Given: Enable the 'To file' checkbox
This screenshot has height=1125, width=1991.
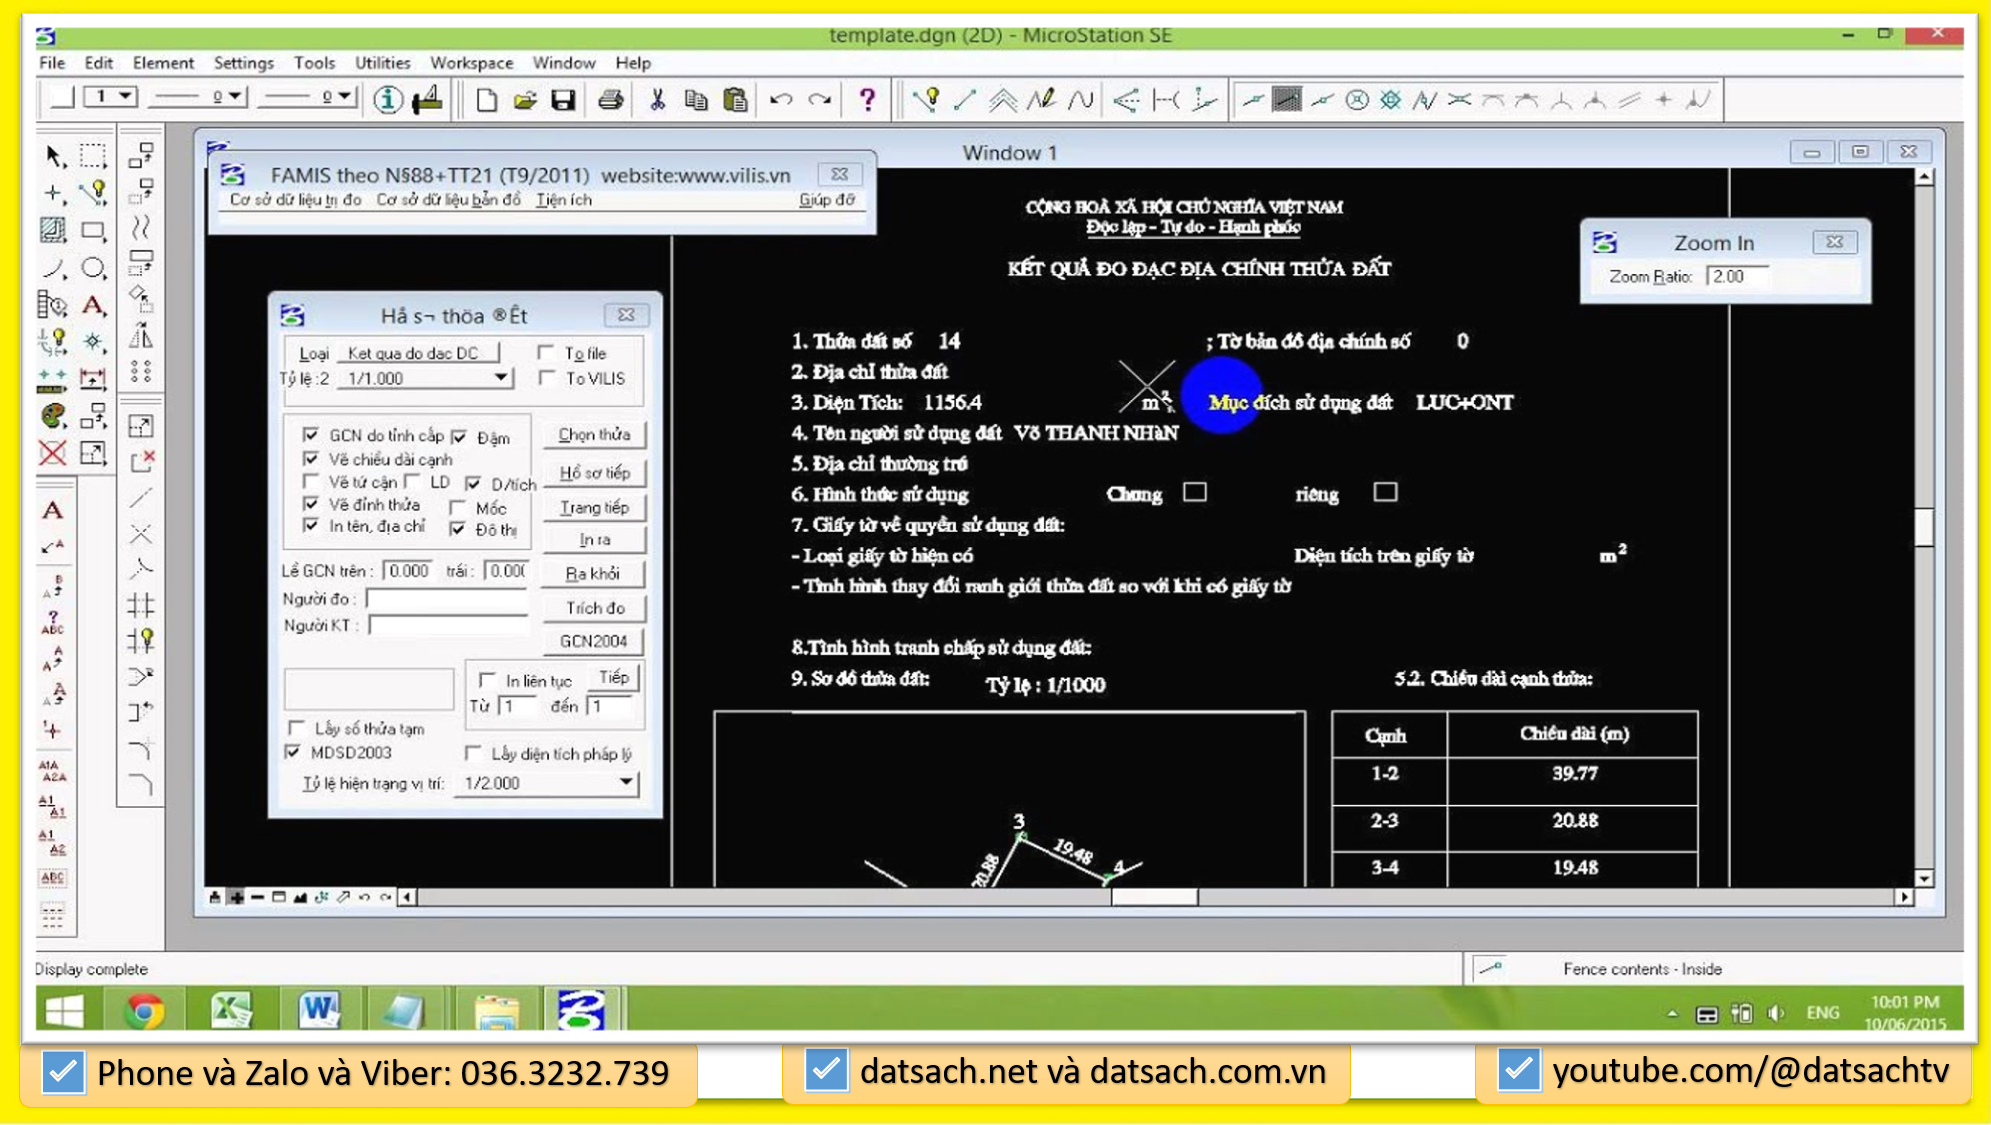Looking at the screenshot, I should (546, 352).
